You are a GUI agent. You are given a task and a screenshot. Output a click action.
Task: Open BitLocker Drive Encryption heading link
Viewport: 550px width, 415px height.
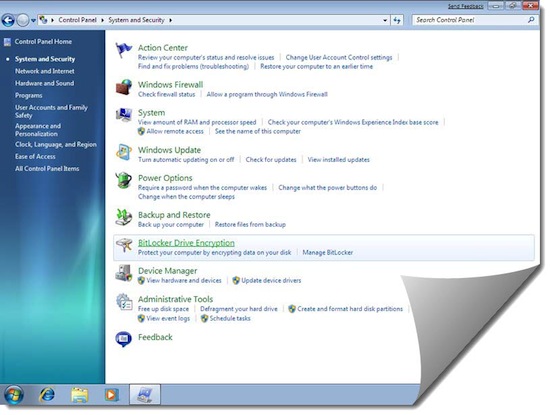(x=186, y=243)
